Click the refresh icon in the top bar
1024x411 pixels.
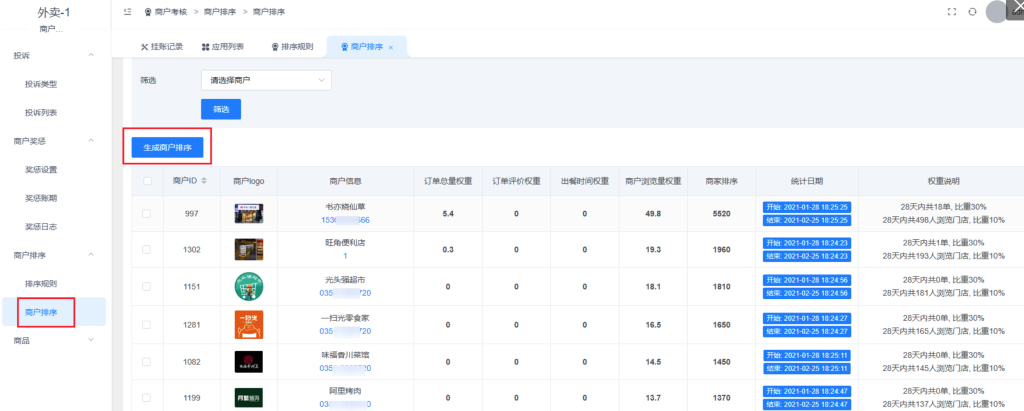click(x=972, y=11)
